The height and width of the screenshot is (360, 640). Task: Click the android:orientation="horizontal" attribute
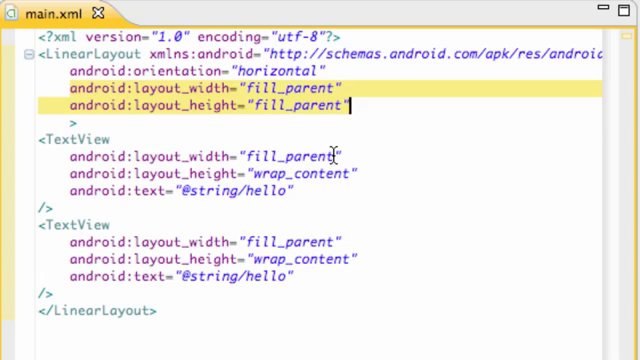point(197,71)
